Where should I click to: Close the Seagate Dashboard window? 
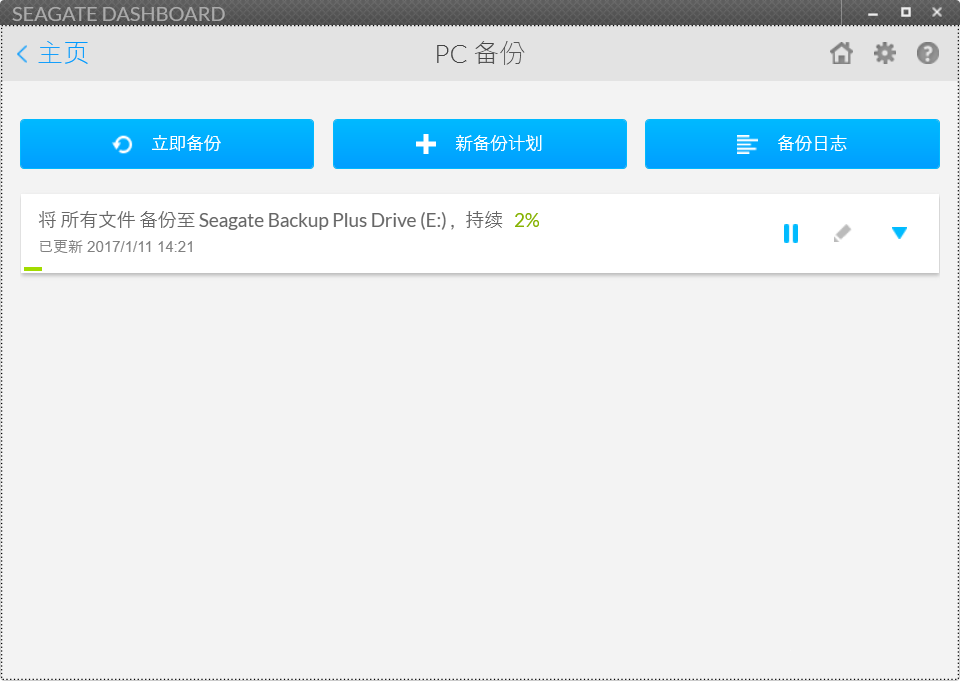(x=937, y=13)
